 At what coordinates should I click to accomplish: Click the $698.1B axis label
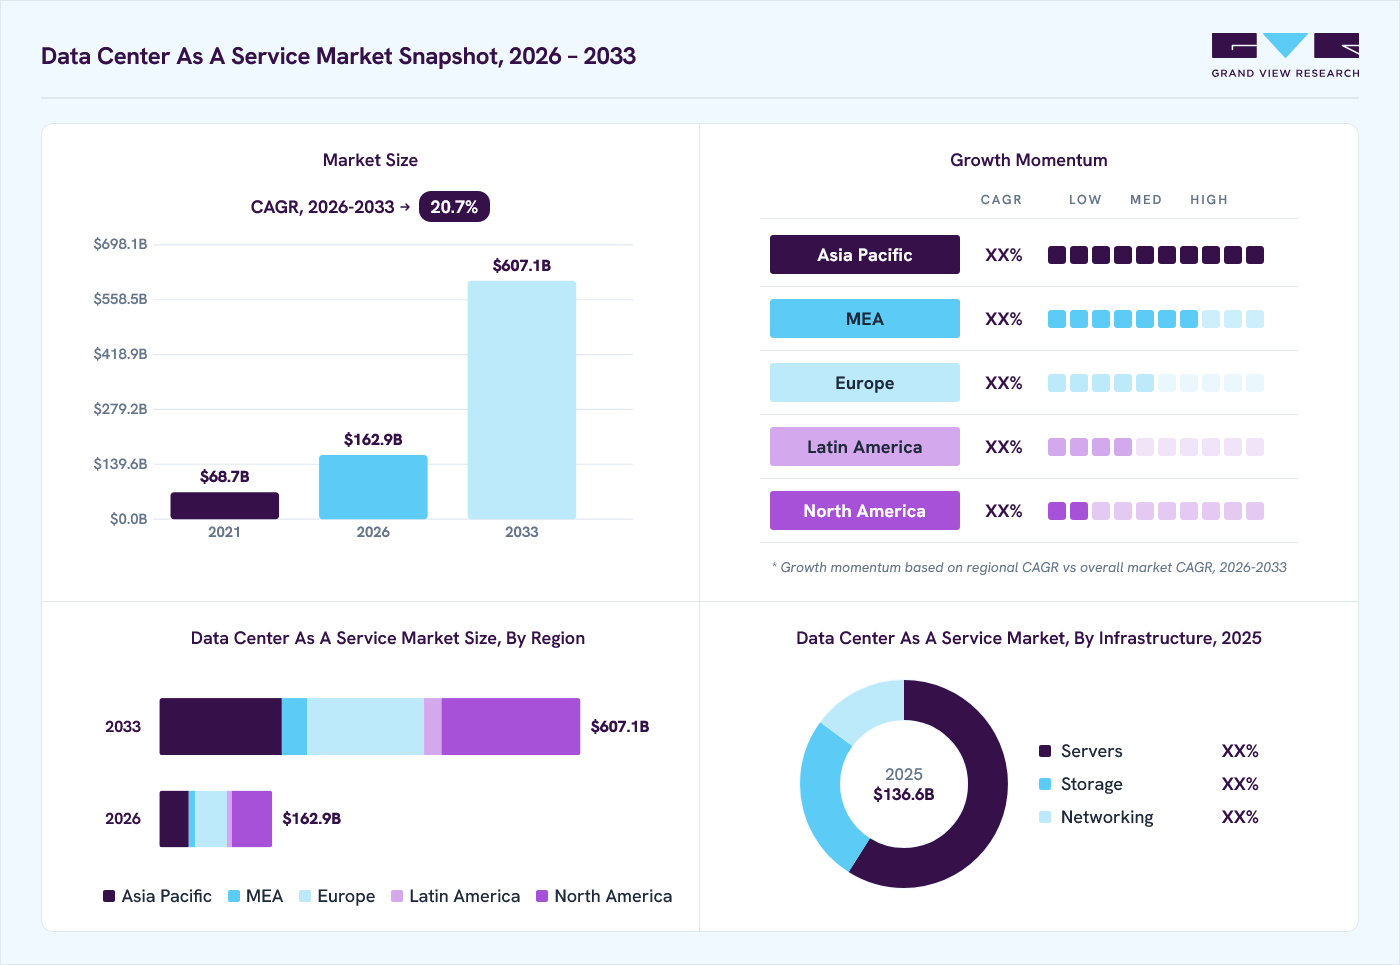pos(120,244)
